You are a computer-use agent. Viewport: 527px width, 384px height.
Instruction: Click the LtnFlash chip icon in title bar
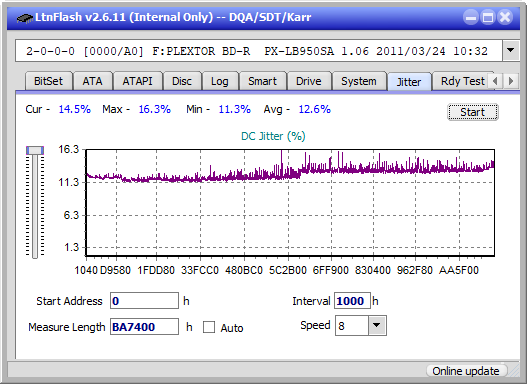click(25, 17)
